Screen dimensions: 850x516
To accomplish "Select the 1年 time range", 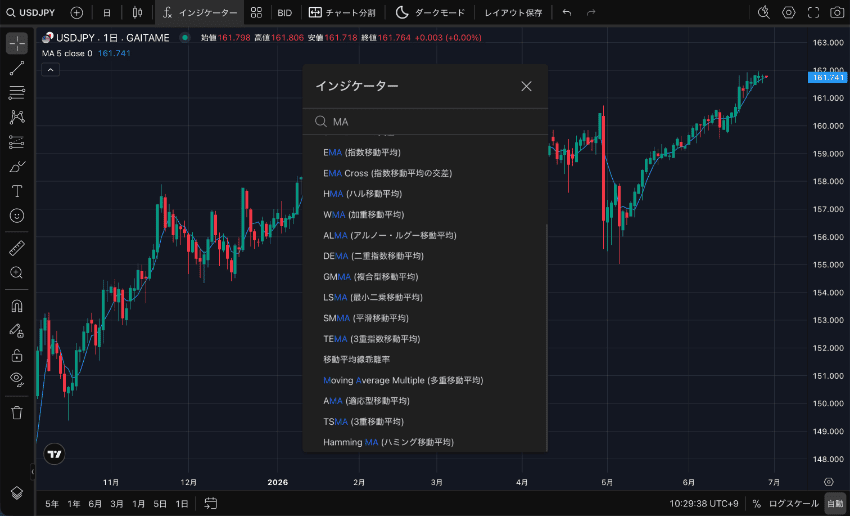I will pyautogui.click(x=74, y=504).
